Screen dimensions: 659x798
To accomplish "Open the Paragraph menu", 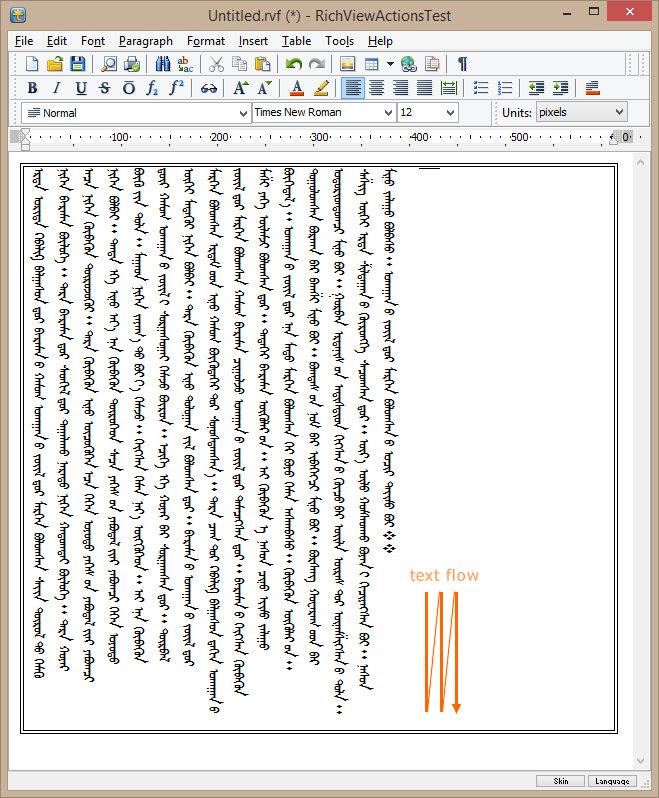I will 145,41.
